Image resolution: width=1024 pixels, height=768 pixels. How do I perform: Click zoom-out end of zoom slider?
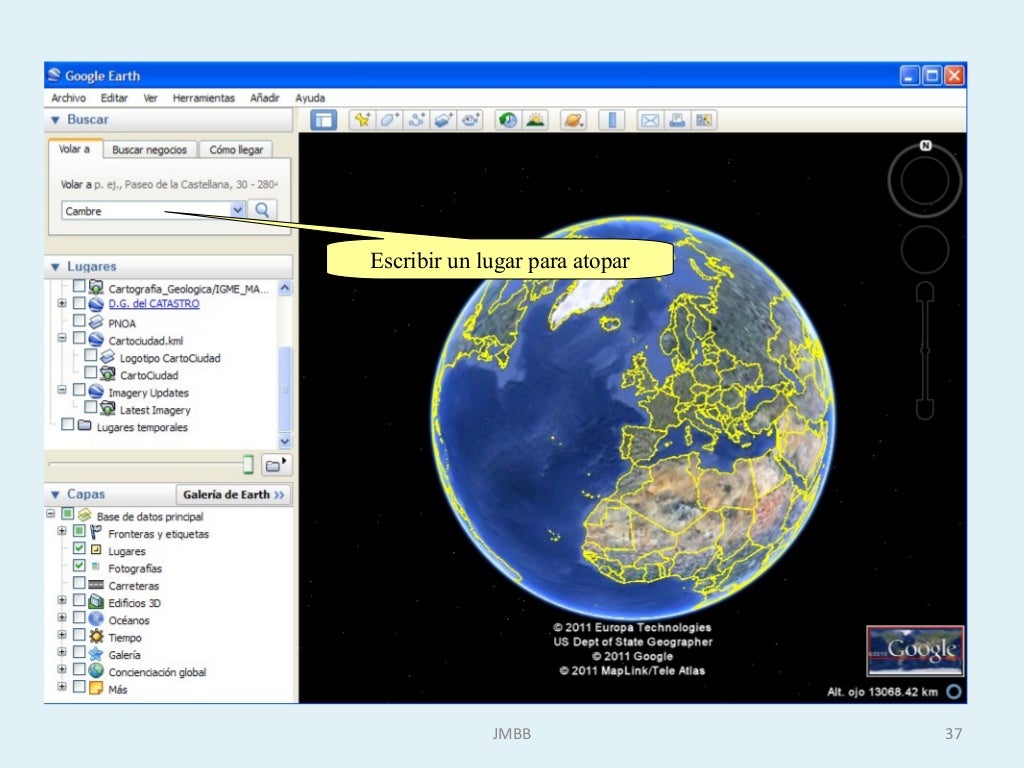pos(925,410)
